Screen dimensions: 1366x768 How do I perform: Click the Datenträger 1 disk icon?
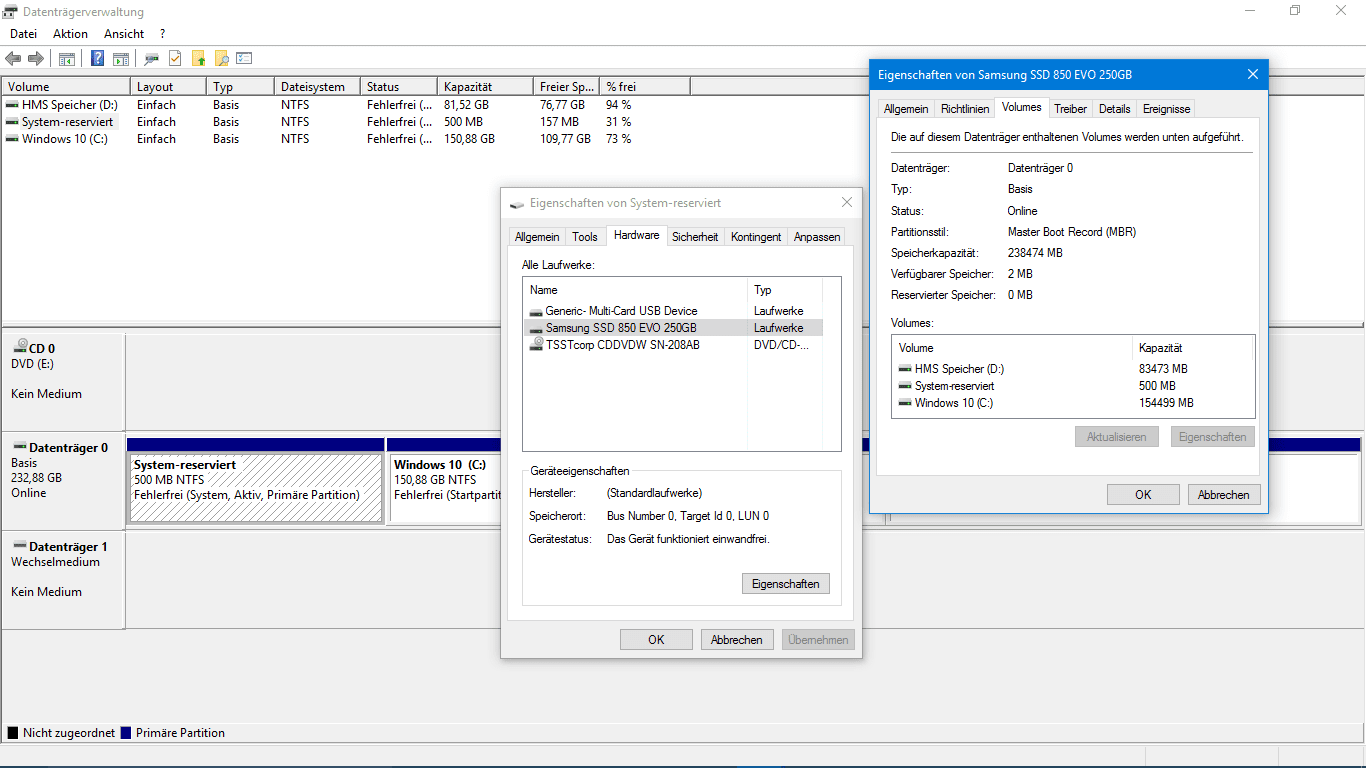(19, 546)
